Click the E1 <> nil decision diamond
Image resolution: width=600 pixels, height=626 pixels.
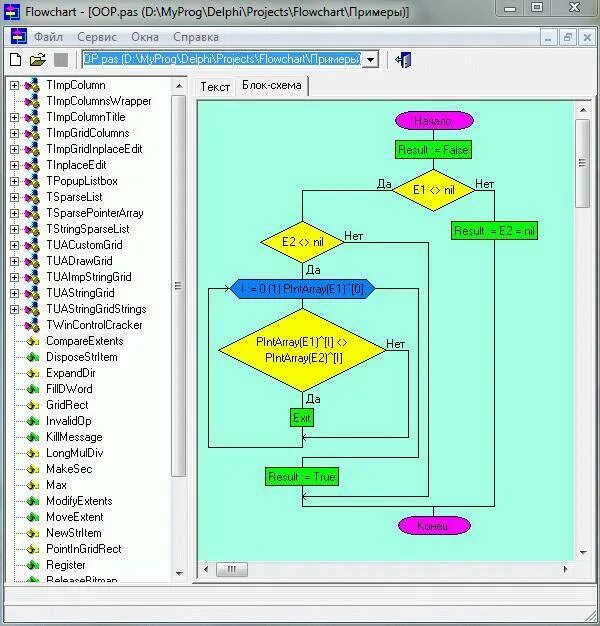click(434, 190)
